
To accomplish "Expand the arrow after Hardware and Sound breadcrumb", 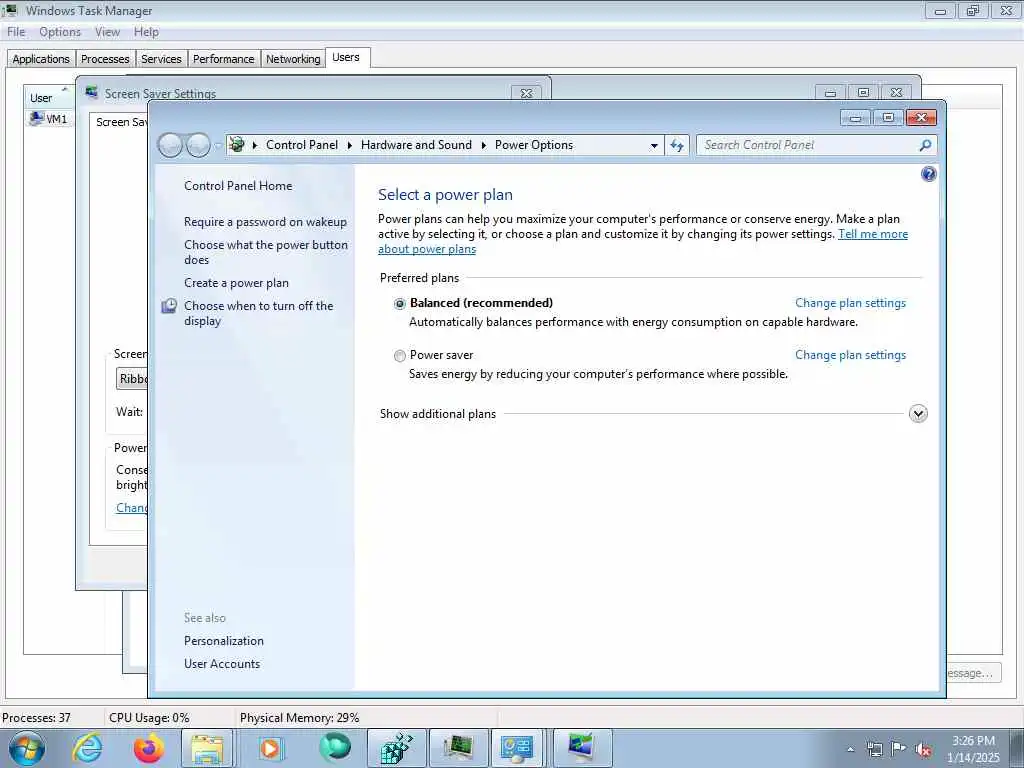I will 484,145.
